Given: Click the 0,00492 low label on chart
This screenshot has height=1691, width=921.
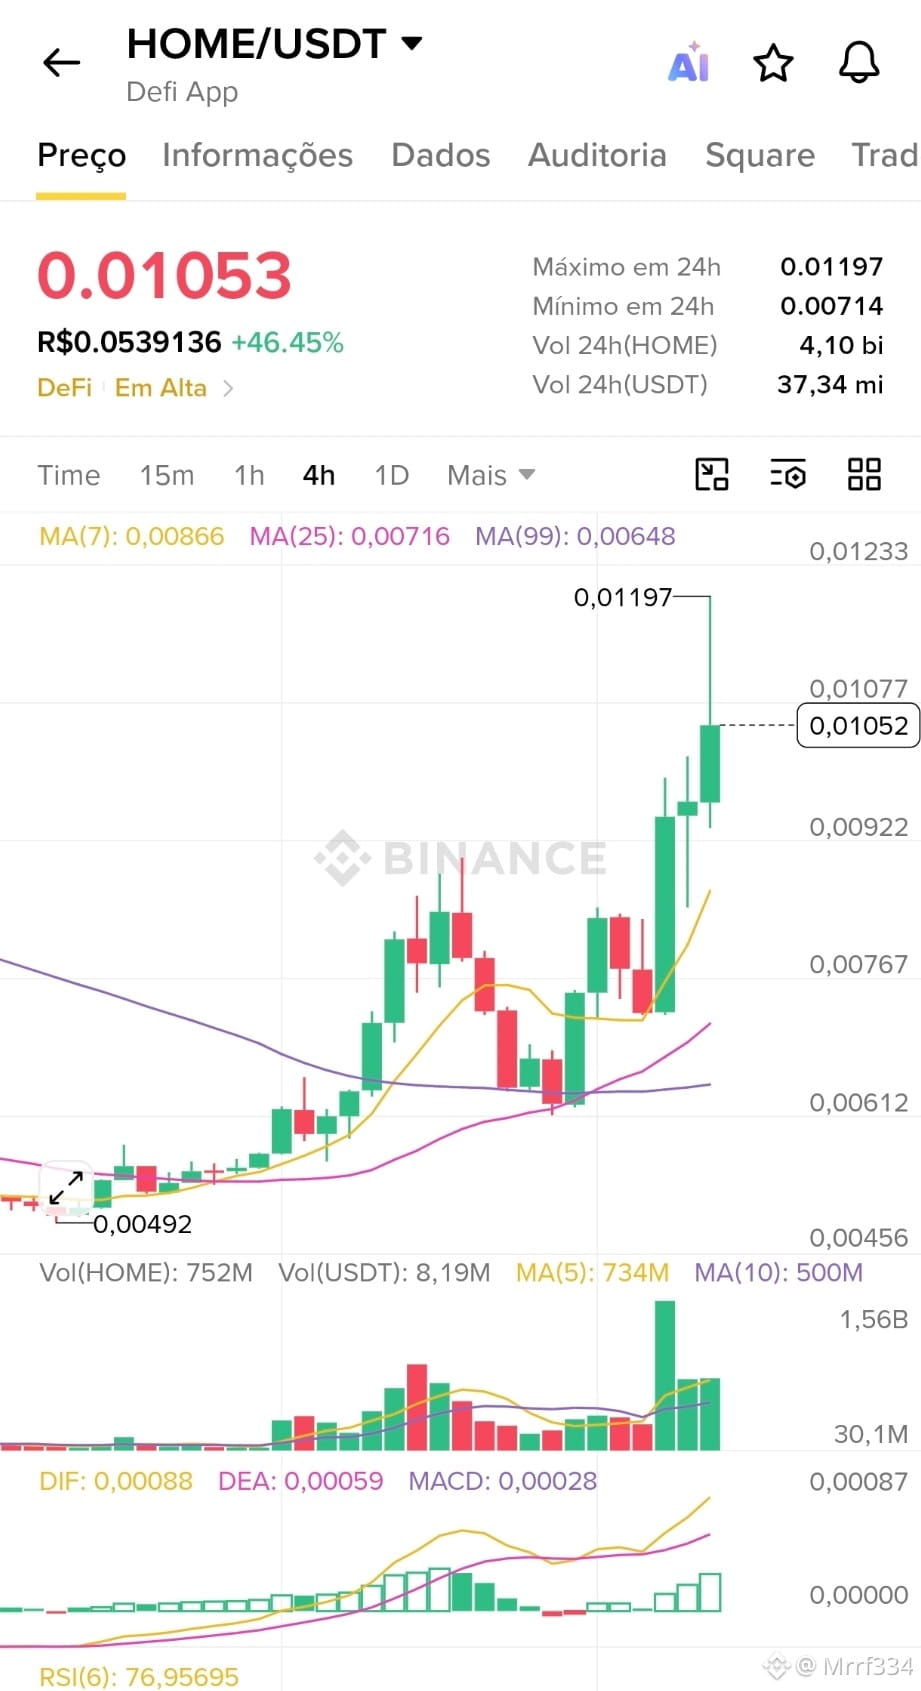Looking at the screenshot, I should pos(142,1224).
